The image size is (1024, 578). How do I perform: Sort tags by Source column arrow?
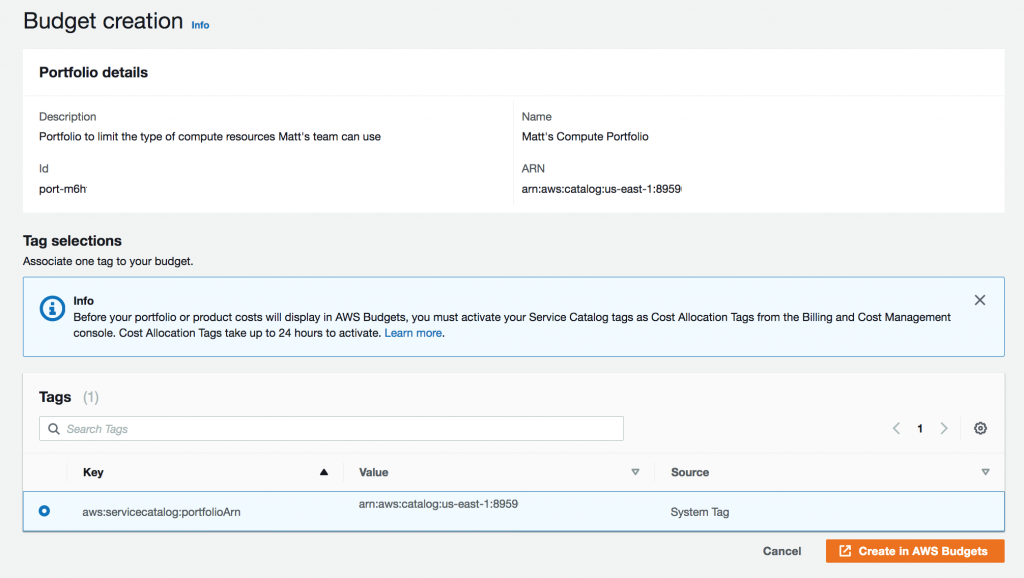[985, 472]
